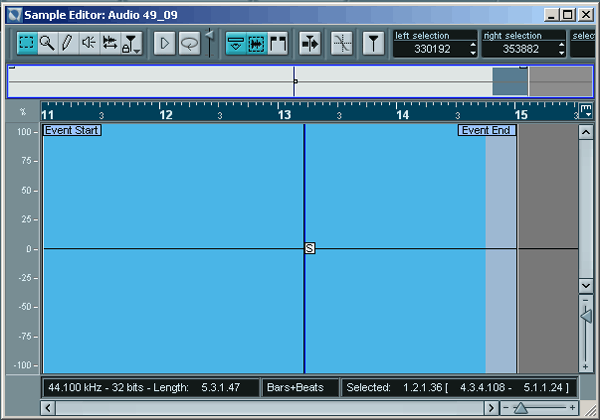Decrease right selection with down stepper
The image size is (600, 420).
pyautogui.click(x=561, y=53)
